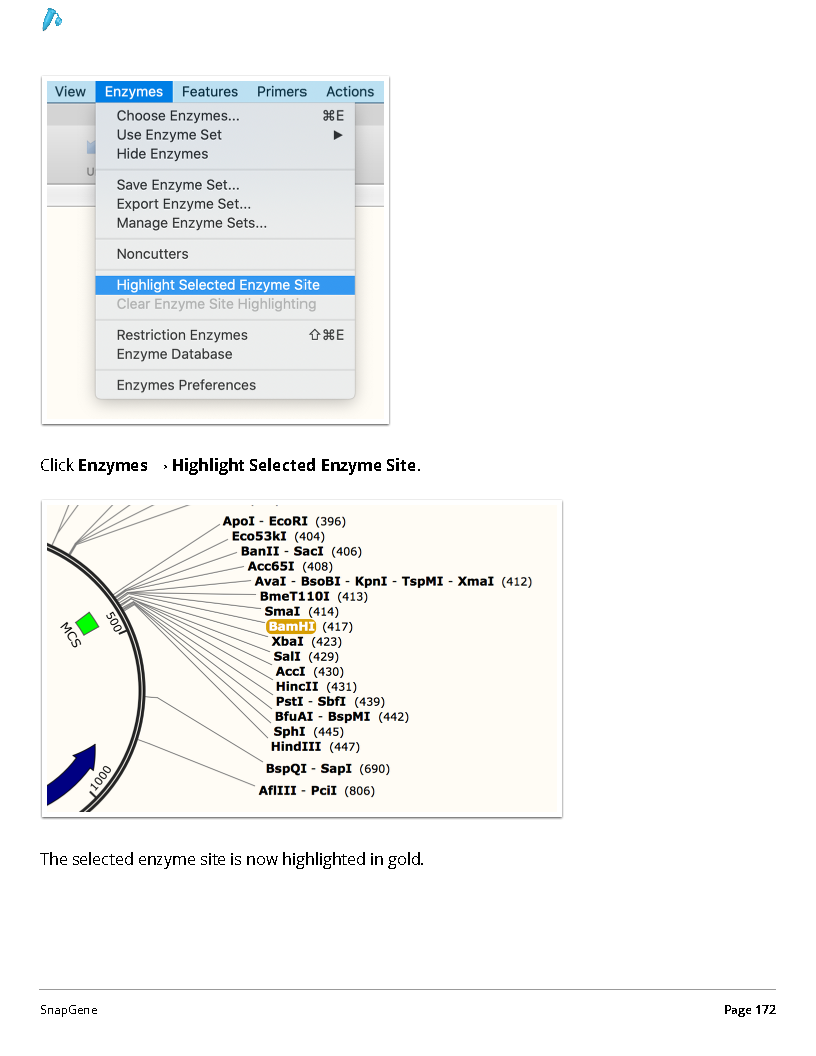
Task: Select the BfuAI enzyme label
Action: (x=294, y=717)
